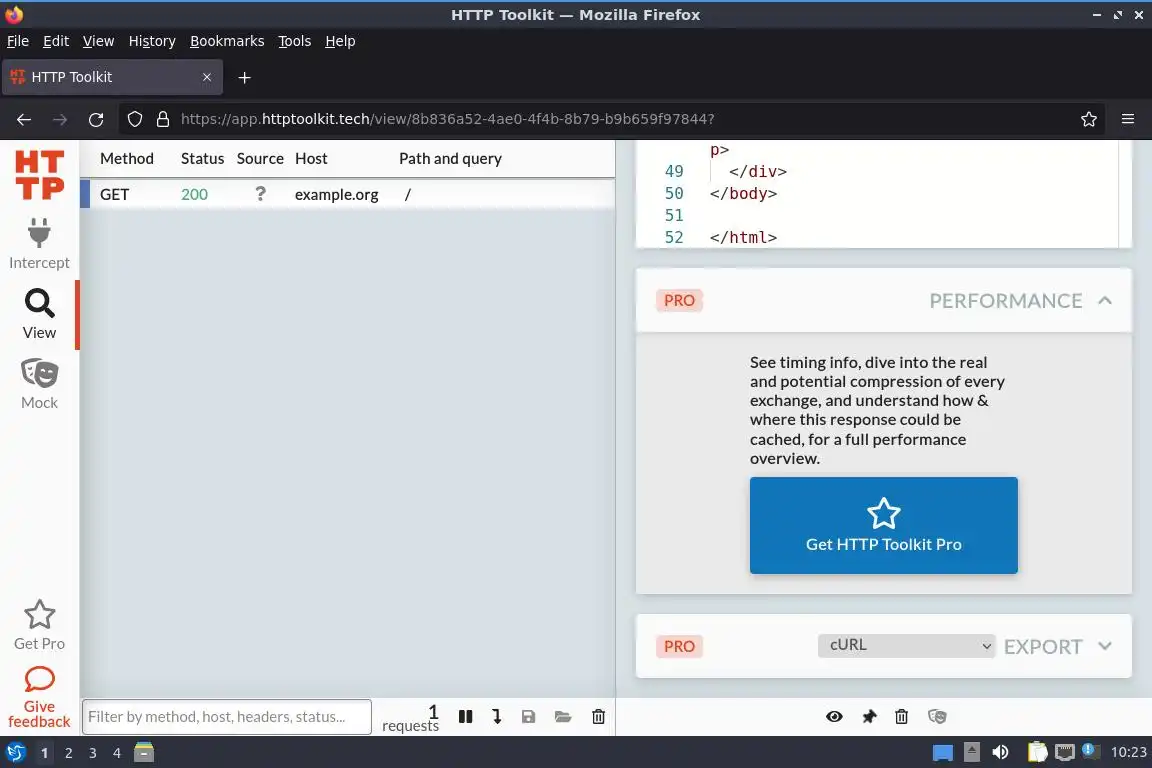The image size is (1152, 768).
Task: Click the Method column header
Action: pos(126,159)
